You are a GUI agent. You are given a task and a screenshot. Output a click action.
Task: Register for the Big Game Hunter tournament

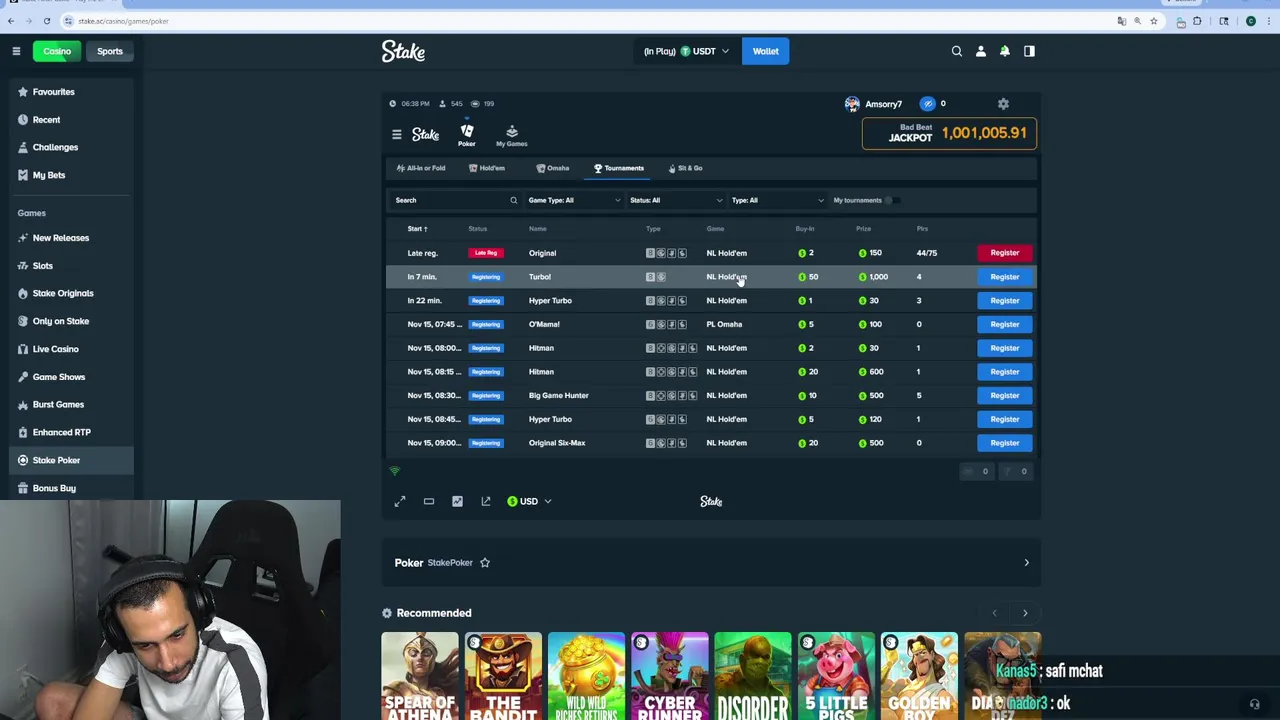tap(1005, 396)
